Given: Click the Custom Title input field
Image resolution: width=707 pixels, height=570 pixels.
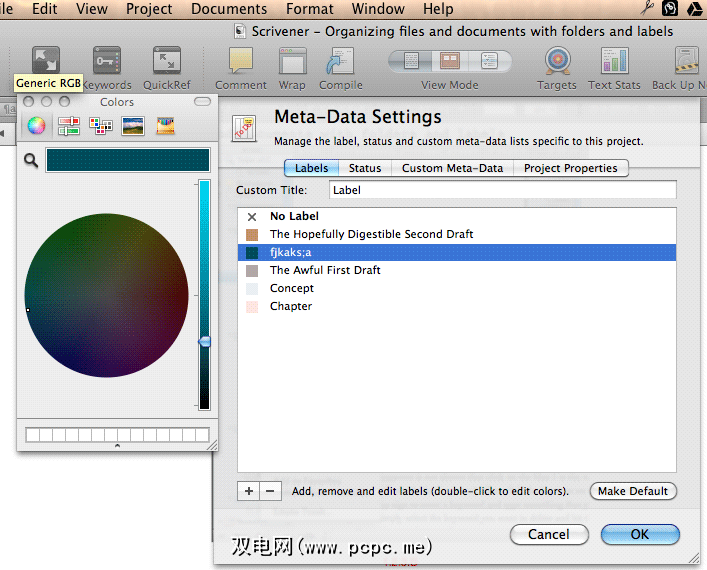Looking at the screenshot, I should tap(503, 190).
